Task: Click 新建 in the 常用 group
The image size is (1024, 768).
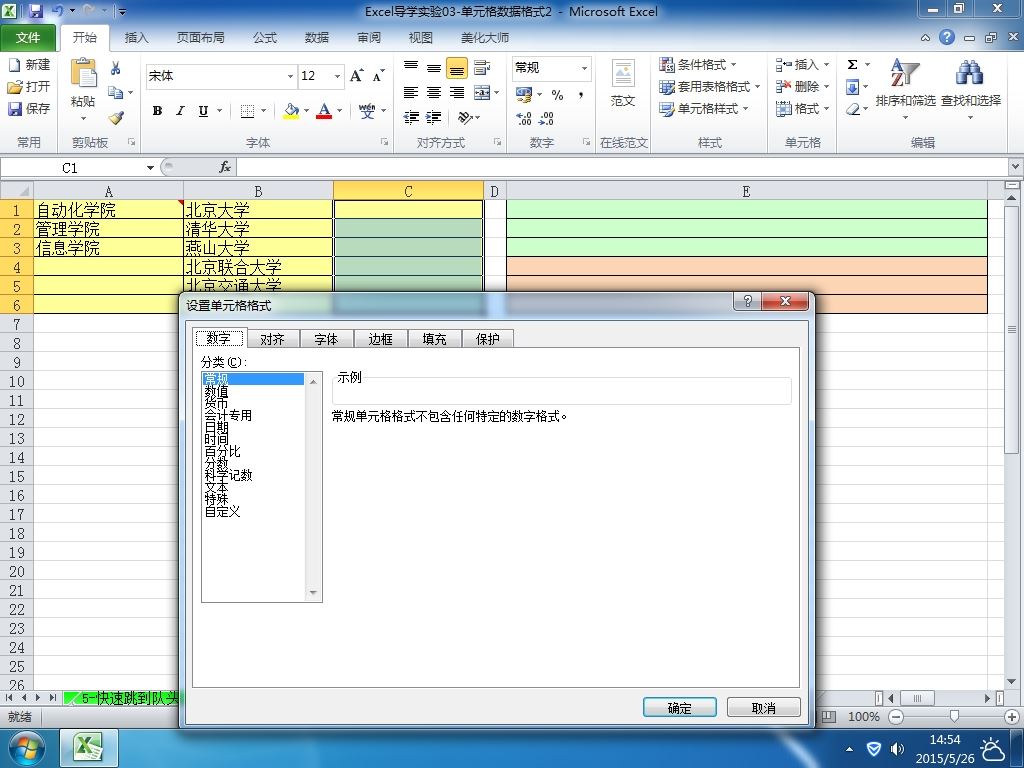Action: pos(29,65)
